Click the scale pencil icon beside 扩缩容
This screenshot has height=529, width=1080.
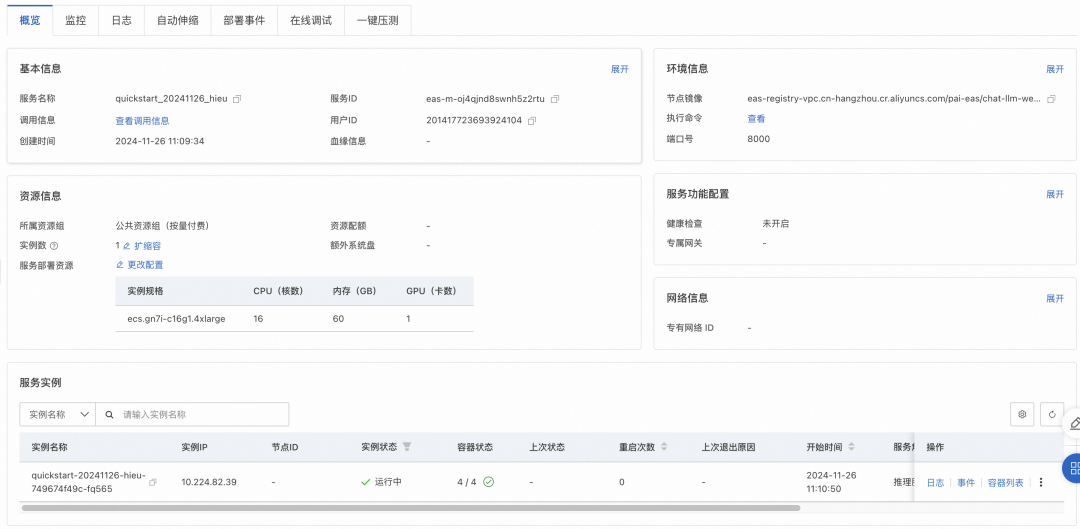[127, 246]
